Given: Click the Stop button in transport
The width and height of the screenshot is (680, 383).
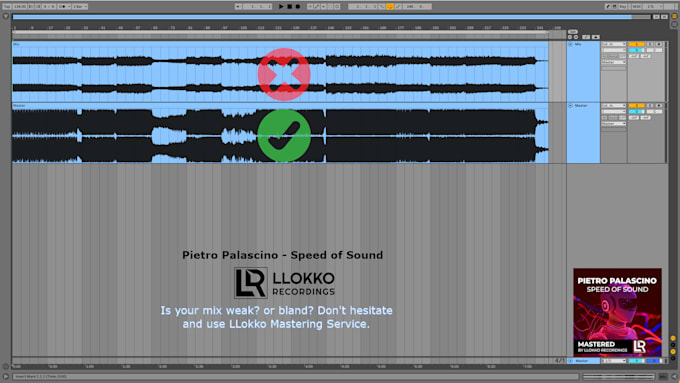Looking at the screenshot, I should (289, 7).
